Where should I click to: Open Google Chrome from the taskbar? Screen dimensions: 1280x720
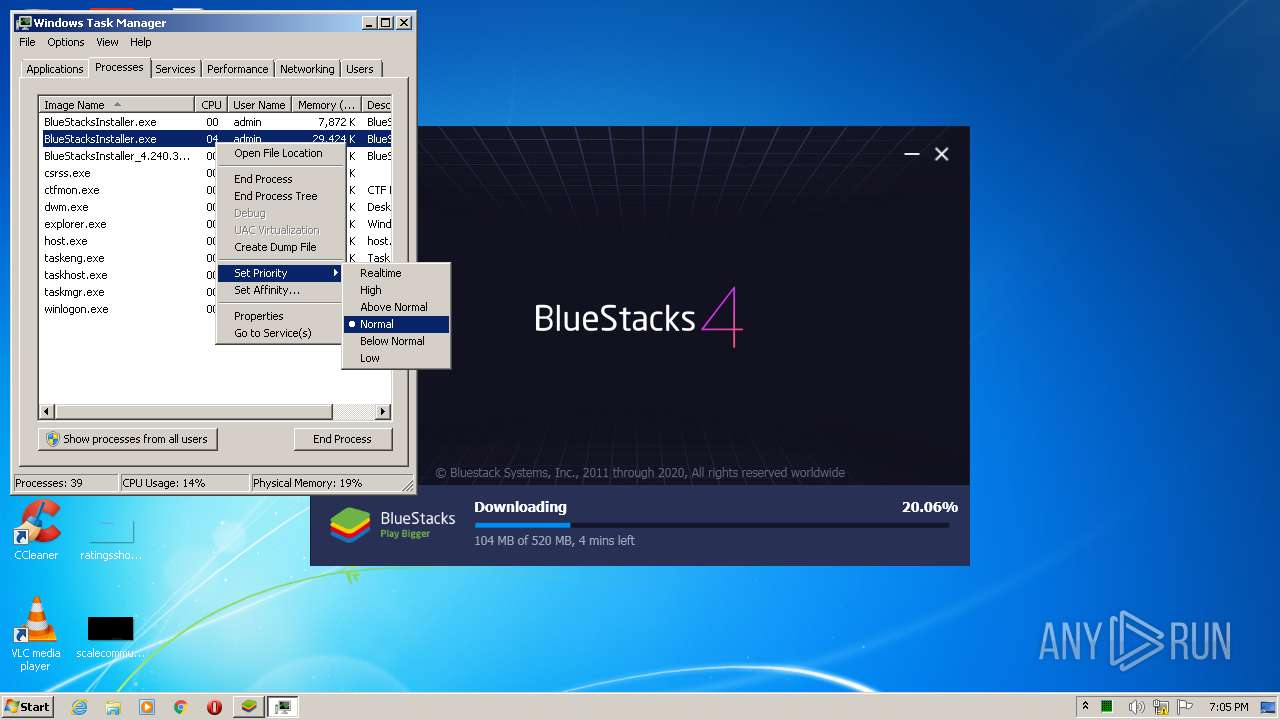click(180, 707)
